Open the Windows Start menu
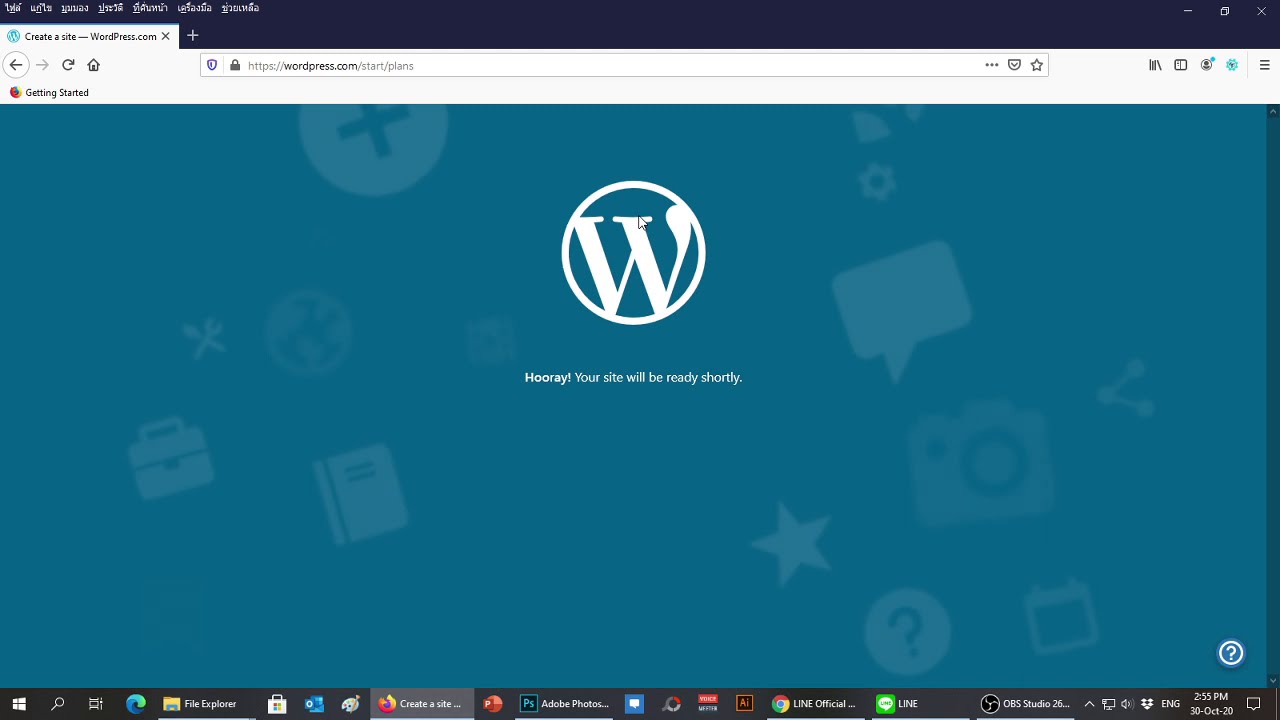The height and width of the screenshot is (720, 1280). pos(18,704)
